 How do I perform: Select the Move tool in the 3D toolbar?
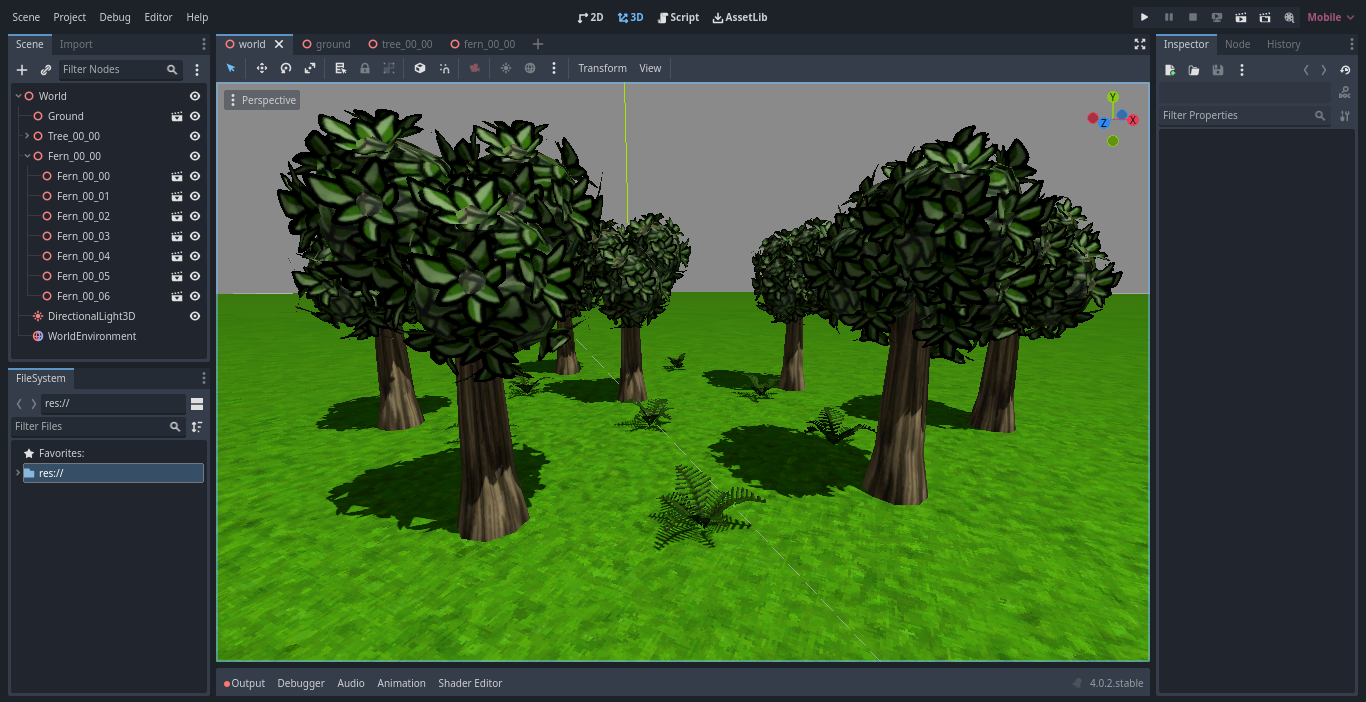[x=261, y=68]
